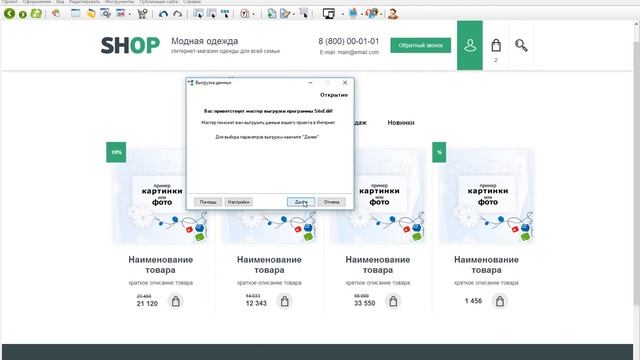
Task: Click the phone number 8 (800) 00-01-01
Action: (349, 41)
